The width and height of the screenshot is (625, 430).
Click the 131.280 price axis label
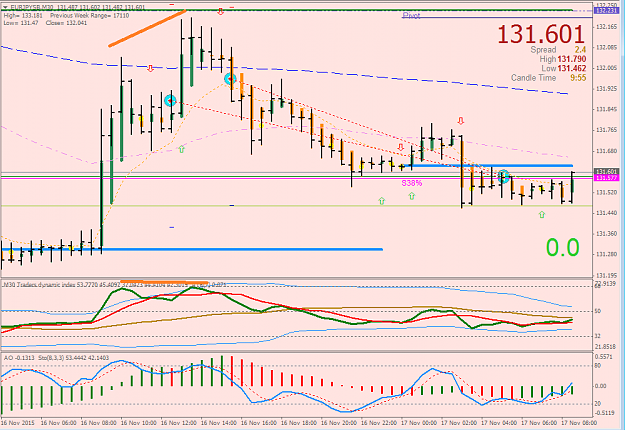606,254
